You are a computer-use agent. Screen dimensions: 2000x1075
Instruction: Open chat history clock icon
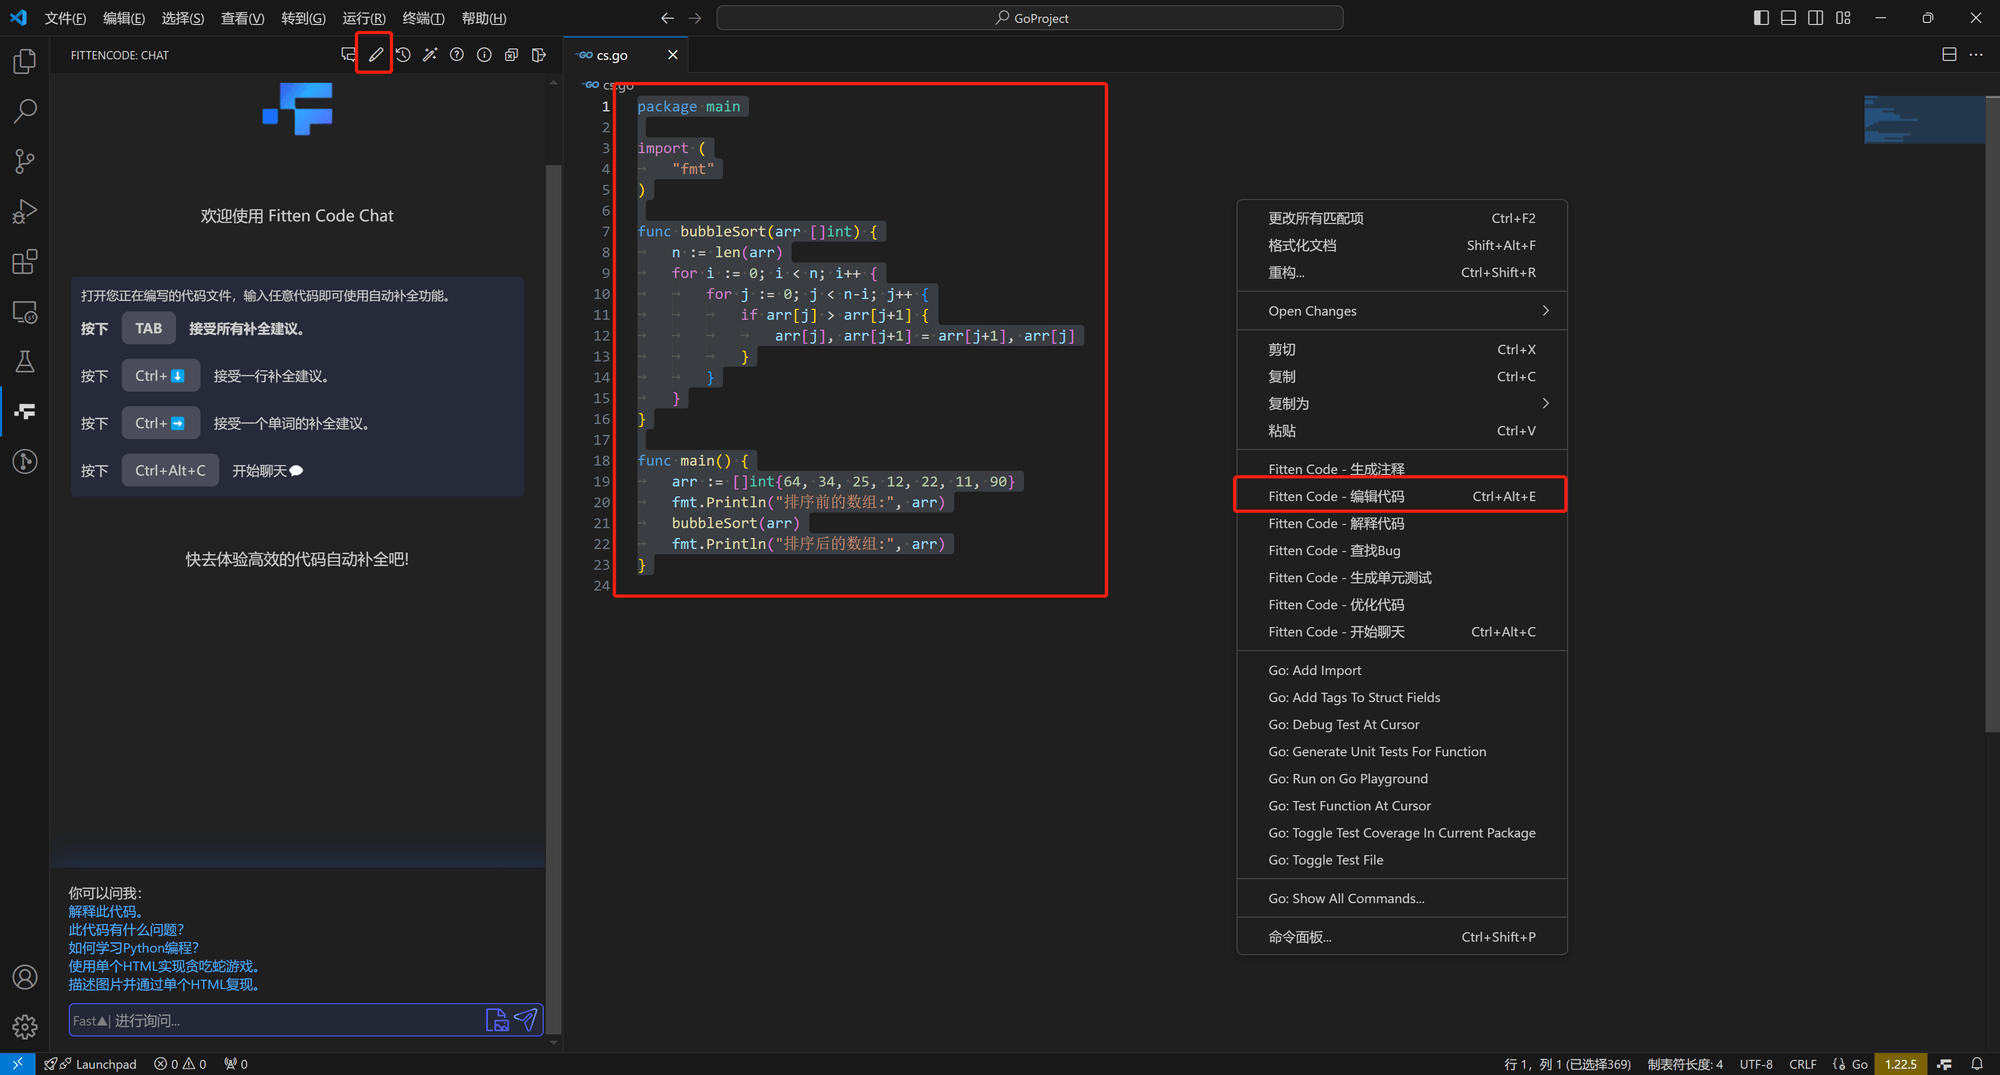pyautogui.click(x=403, y=55)
